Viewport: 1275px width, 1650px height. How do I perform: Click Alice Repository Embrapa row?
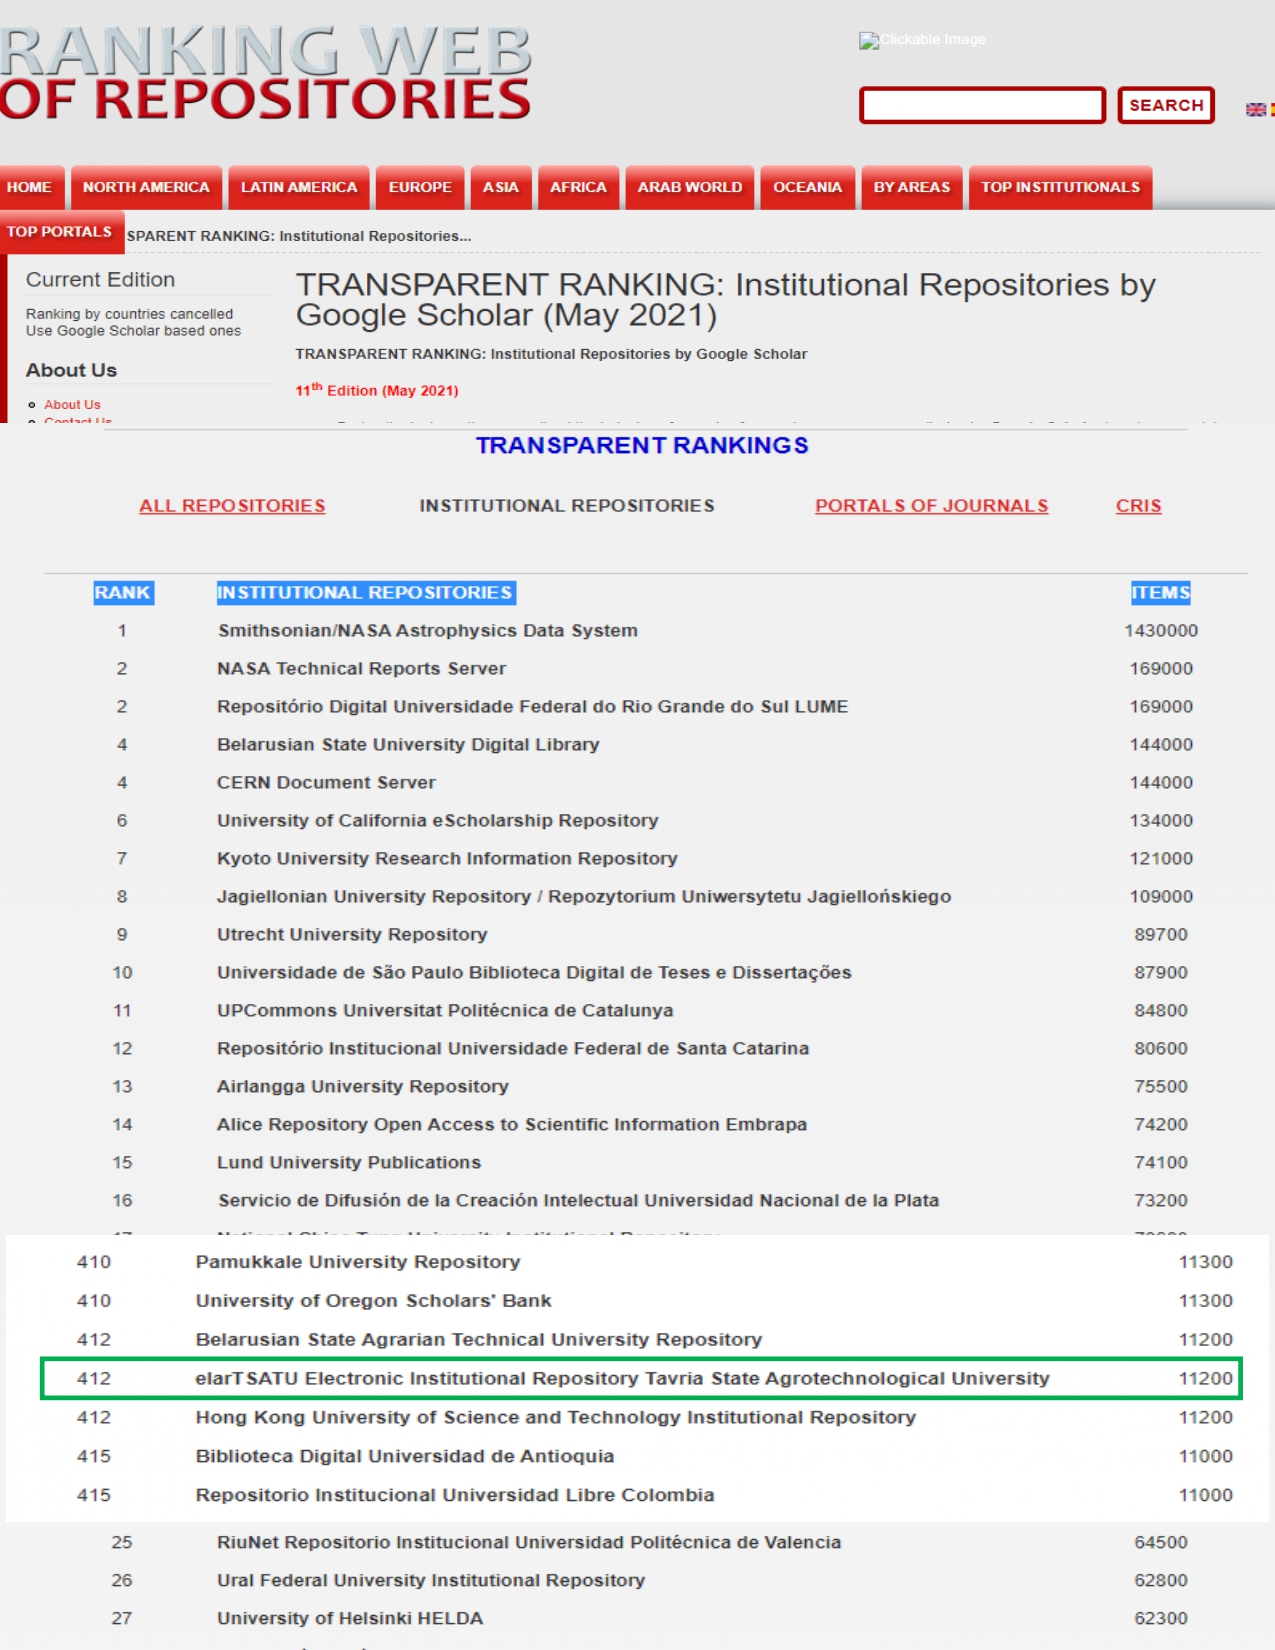point(645,1125)
